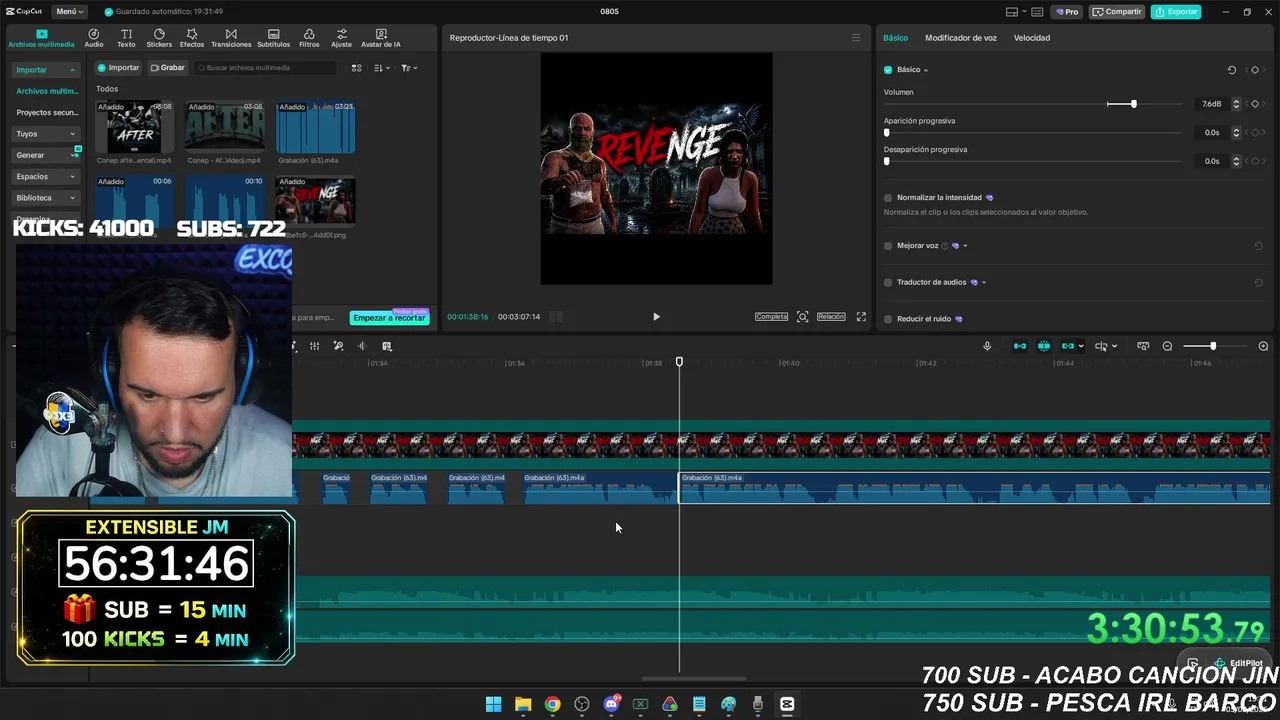Play the preview video
This screenshot has width=1280, height=720.
656,317
